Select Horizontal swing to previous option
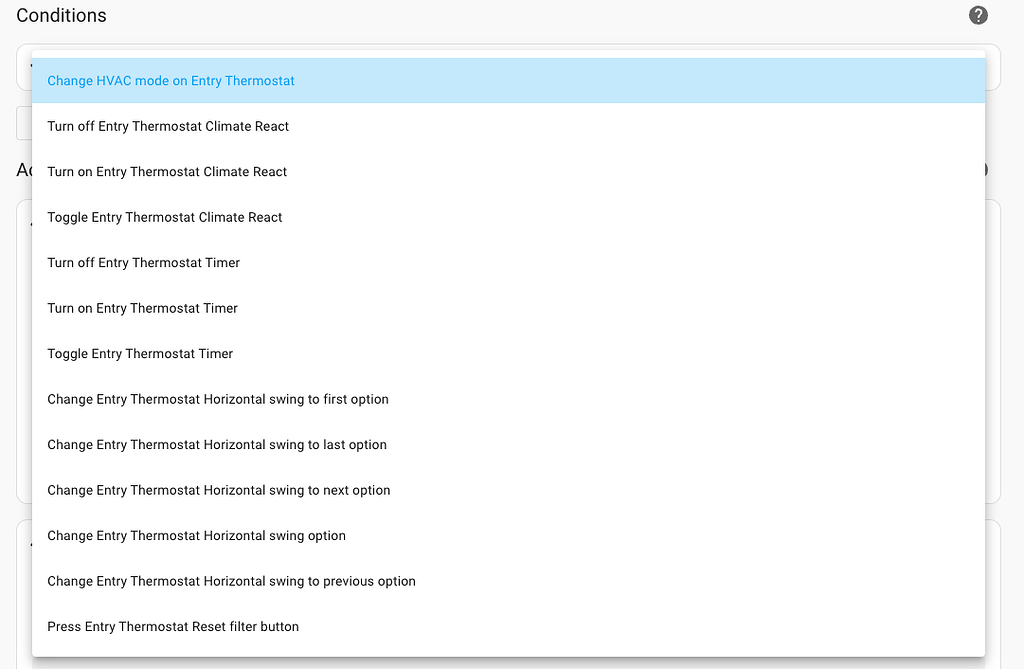This screenshot has height=669, width=1024. pyautogui.click(x=508, y=581)
